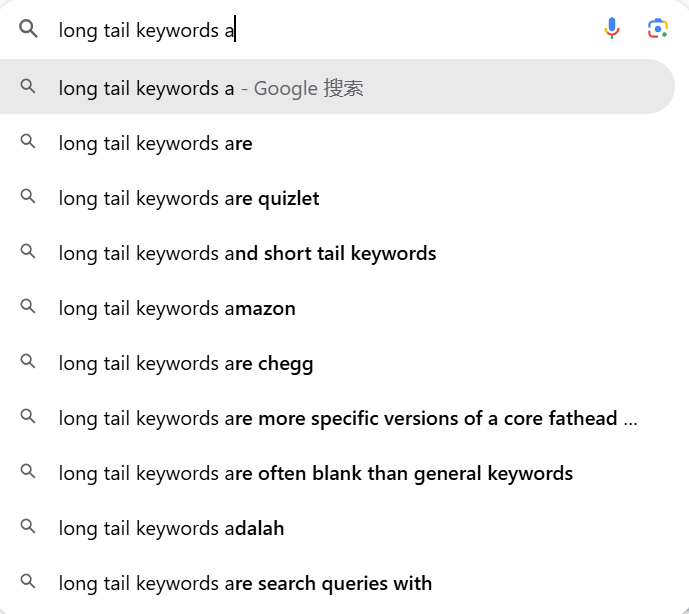Select the "long tail keywords a - Google" suggestion

coord(211,88)
